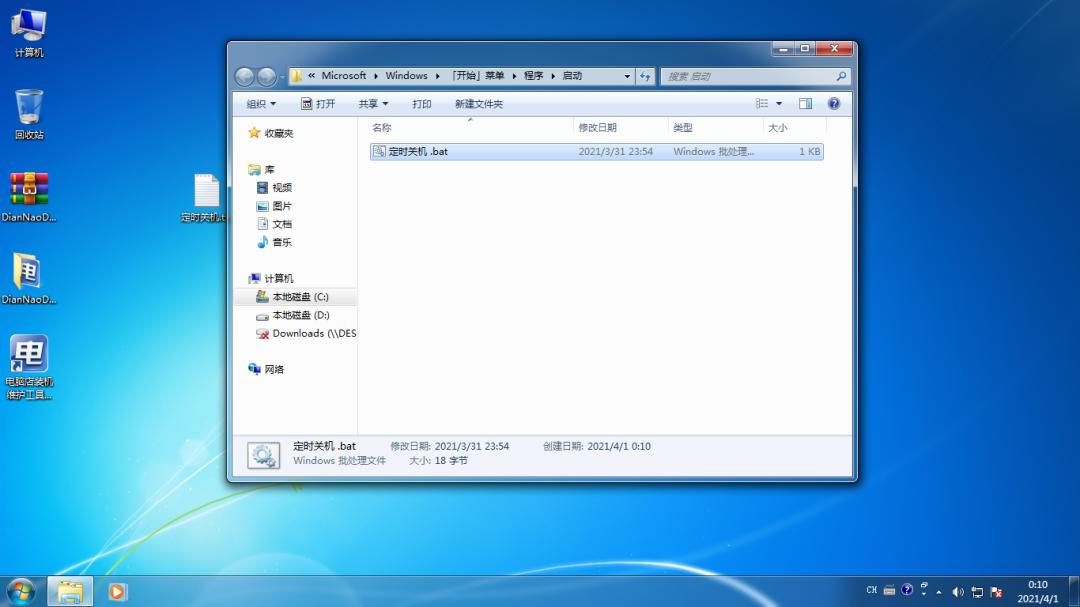
Task: Click the network status icon in the tray
Action: (979, 592)
